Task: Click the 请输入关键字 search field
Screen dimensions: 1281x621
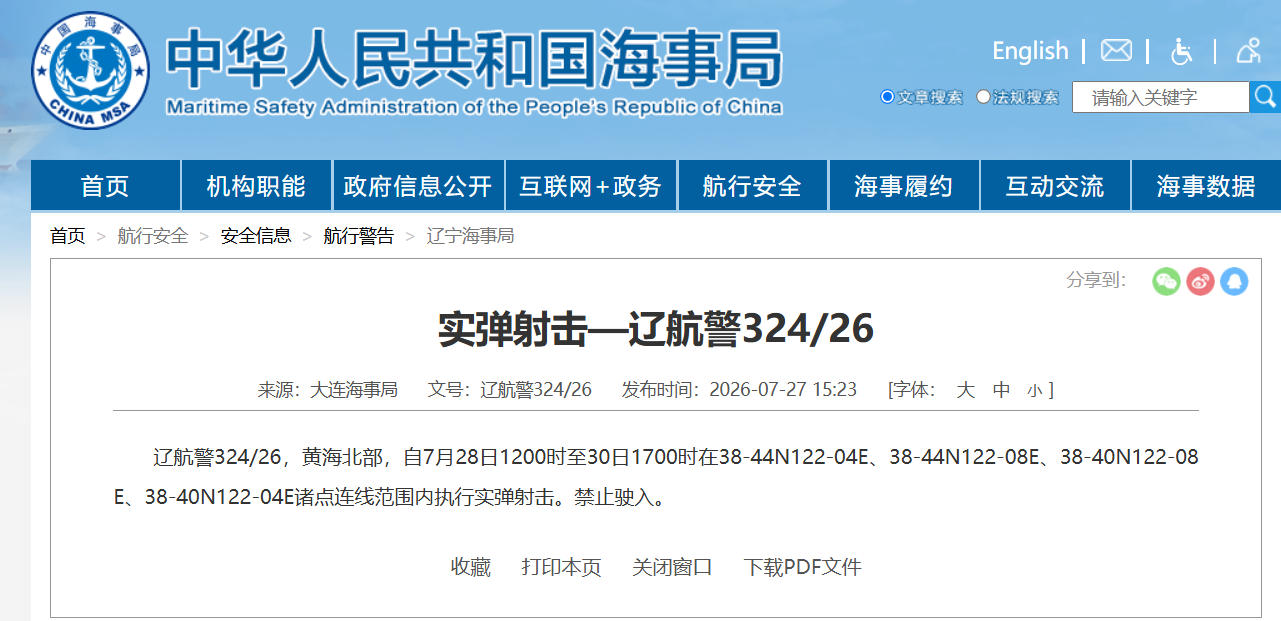Action: 1160,97
